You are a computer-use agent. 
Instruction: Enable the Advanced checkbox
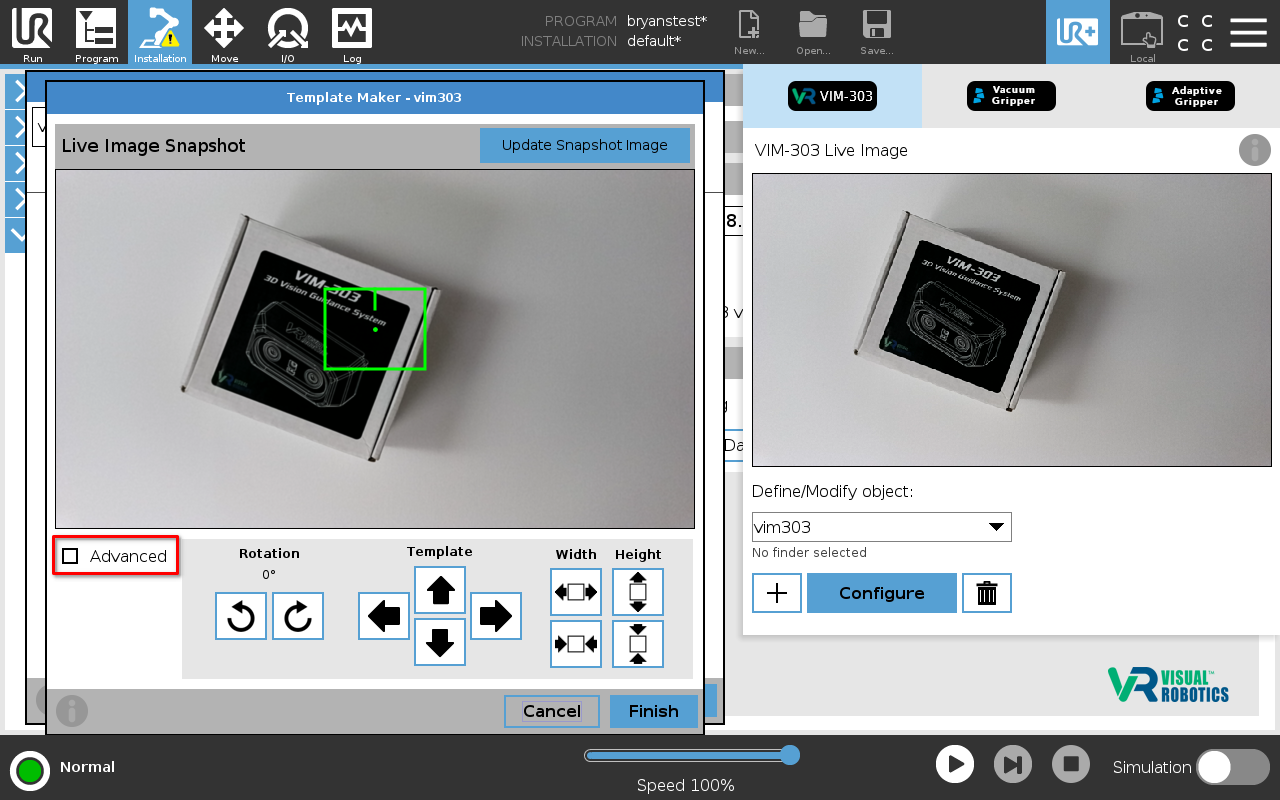(70, 556)
